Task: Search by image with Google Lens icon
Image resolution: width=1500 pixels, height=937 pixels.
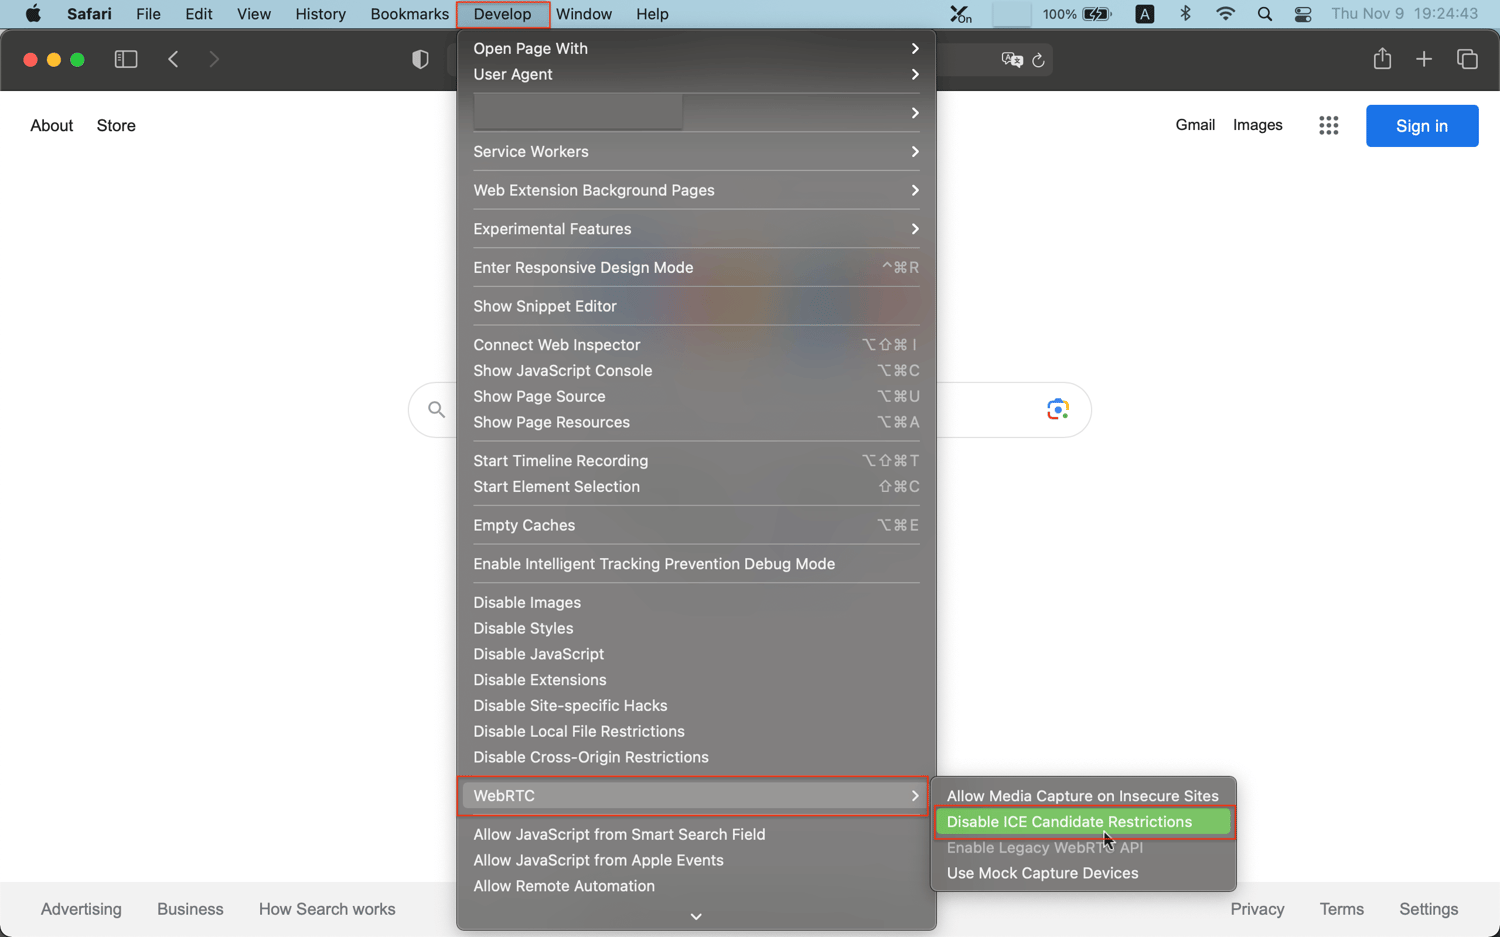Action: 1058,409
